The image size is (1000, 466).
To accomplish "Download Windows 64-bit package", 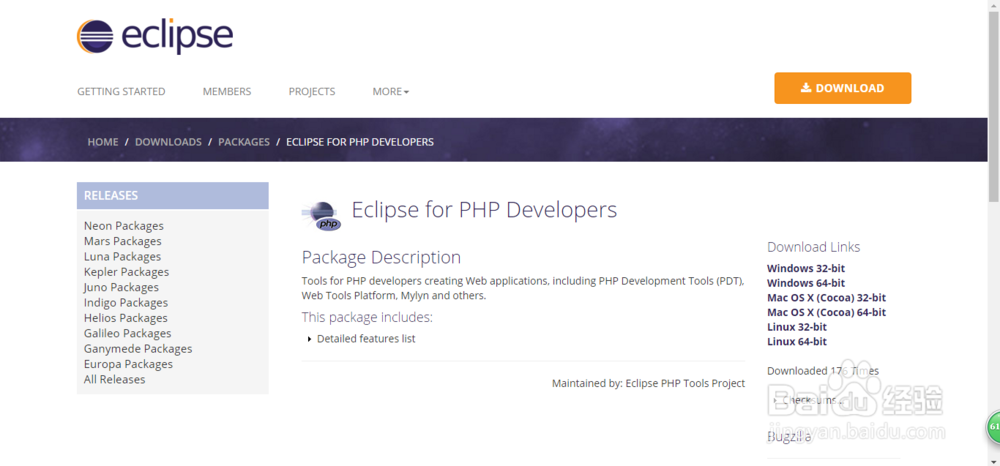I will [x=806, y=283].
